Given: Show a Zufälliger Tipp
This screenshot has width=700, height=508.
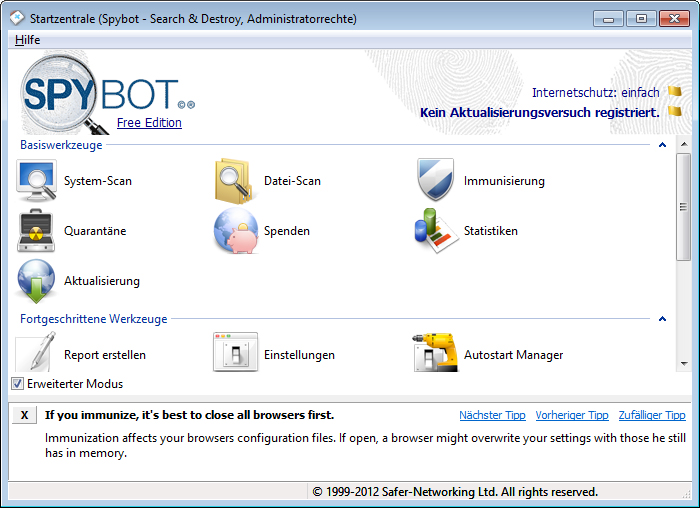Looking at the screenshot, I should point(652,415).
